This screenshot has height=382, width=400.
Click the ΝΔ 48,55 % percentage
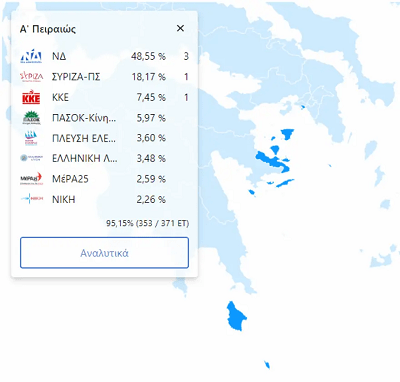pos(148,56)
